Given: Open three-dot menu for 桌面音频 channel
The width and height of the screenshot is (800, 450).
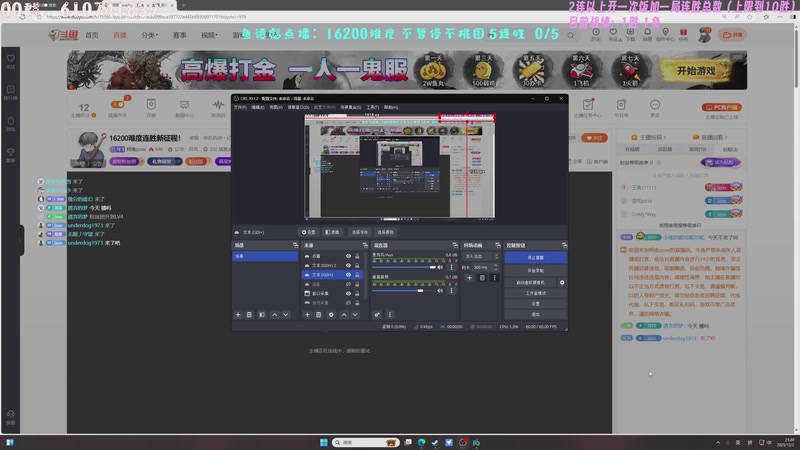Looking at the screenshot, I should (451, 291).
